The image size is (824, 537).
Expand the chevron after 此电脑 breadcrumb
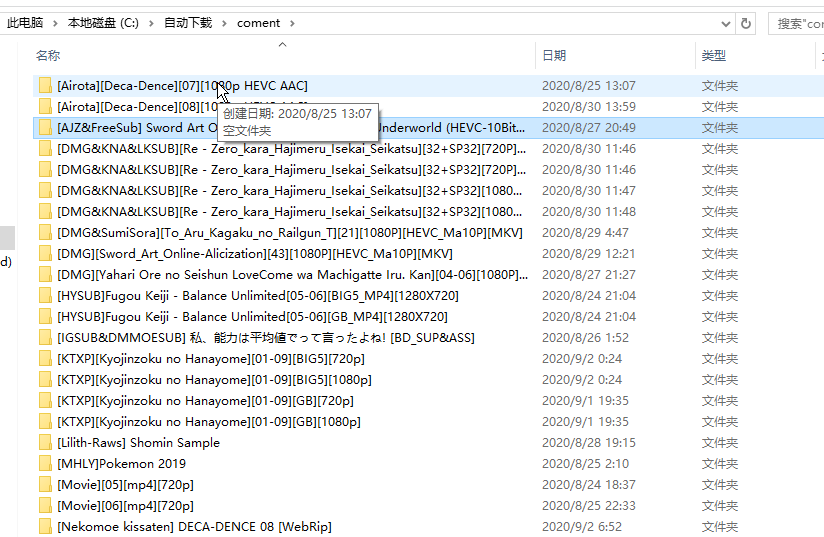pyautogui.click(x=56, y=23)
